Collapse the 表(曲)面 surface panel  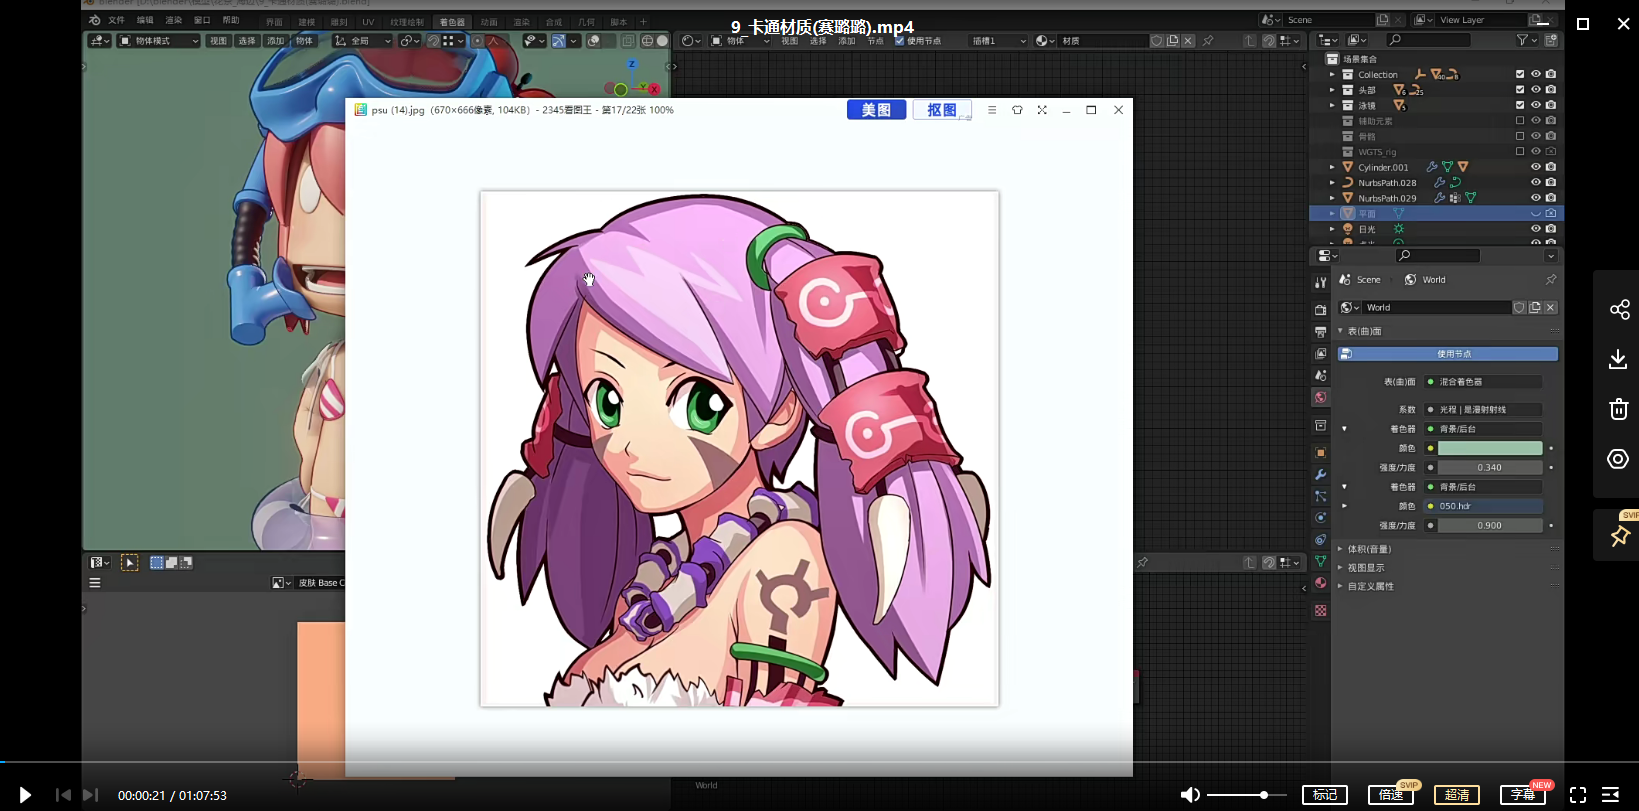coord(1341,331)
